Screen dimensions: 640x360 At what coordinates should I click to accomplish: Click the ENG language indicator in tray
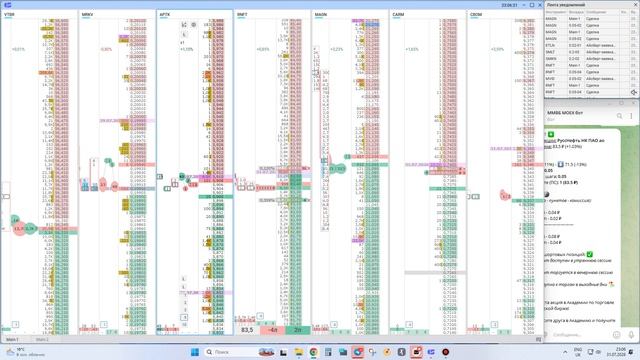click(x=578, y=352)
